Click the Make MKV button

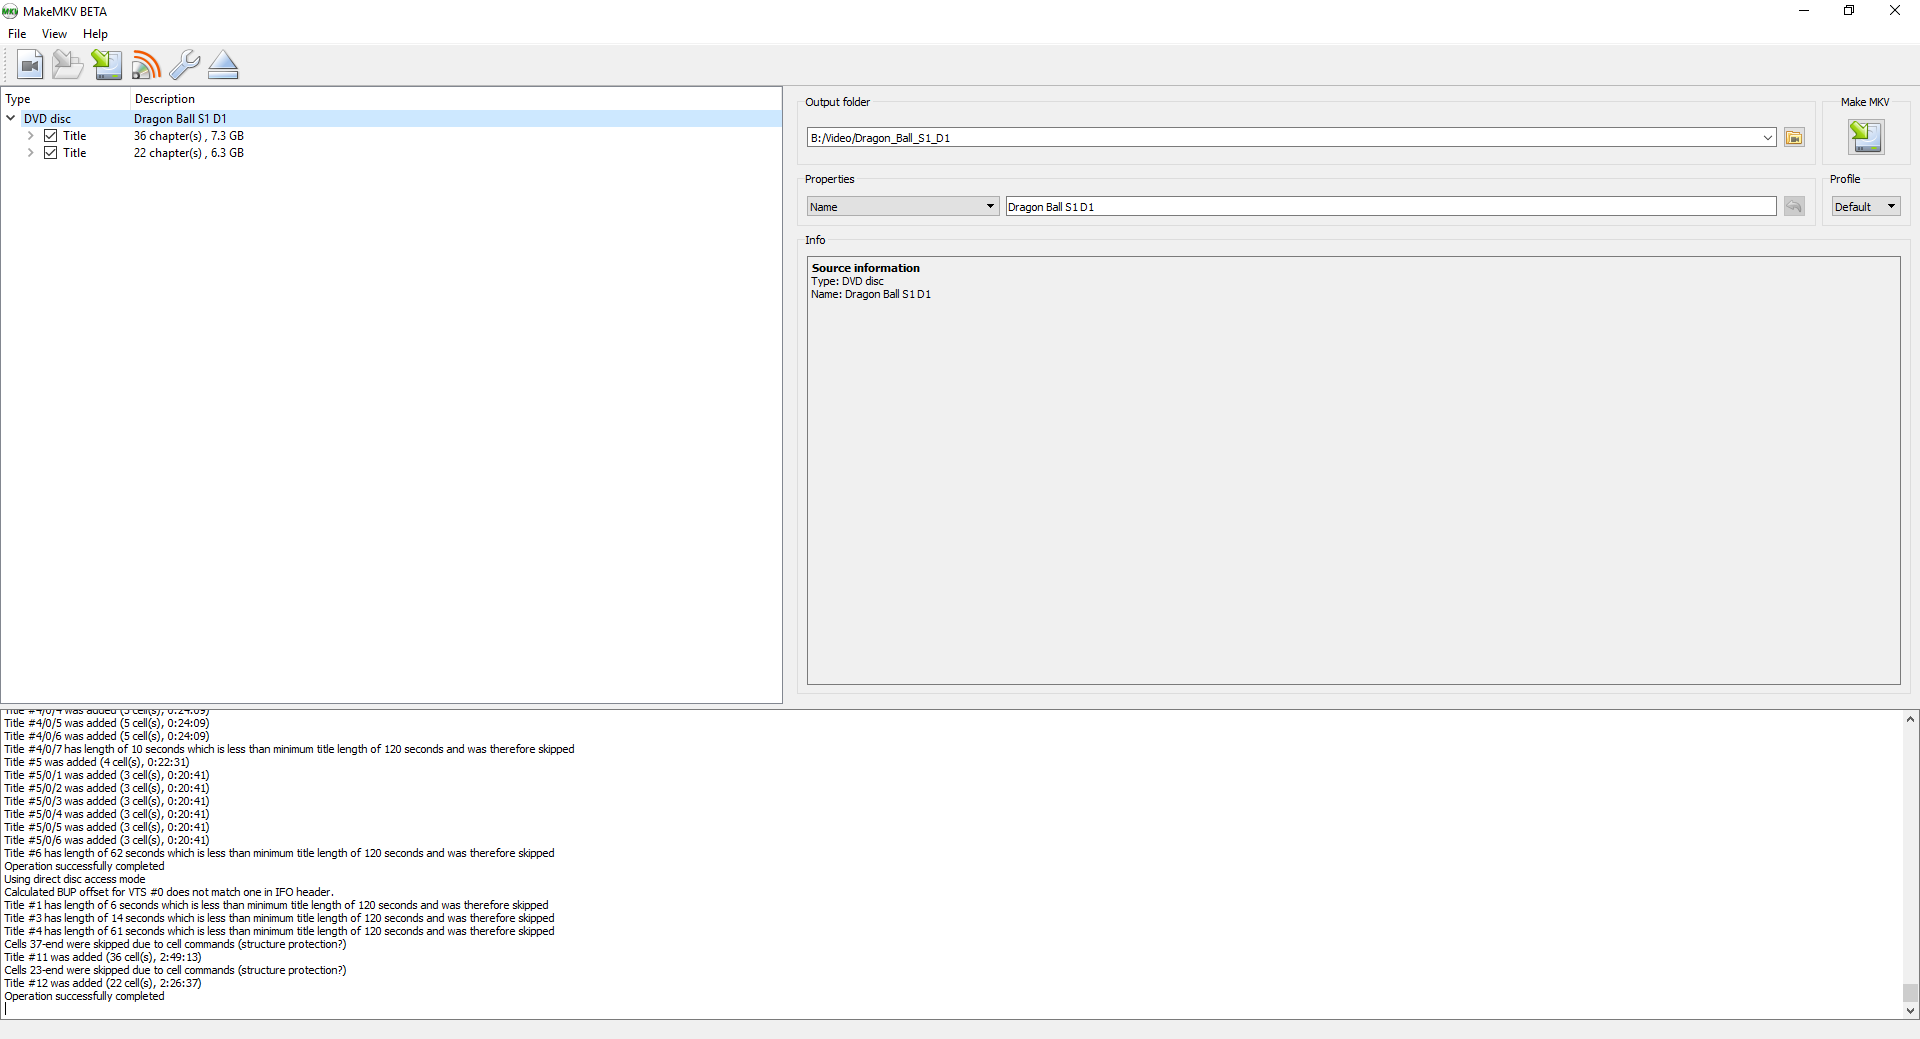(x=1866, y=136)
